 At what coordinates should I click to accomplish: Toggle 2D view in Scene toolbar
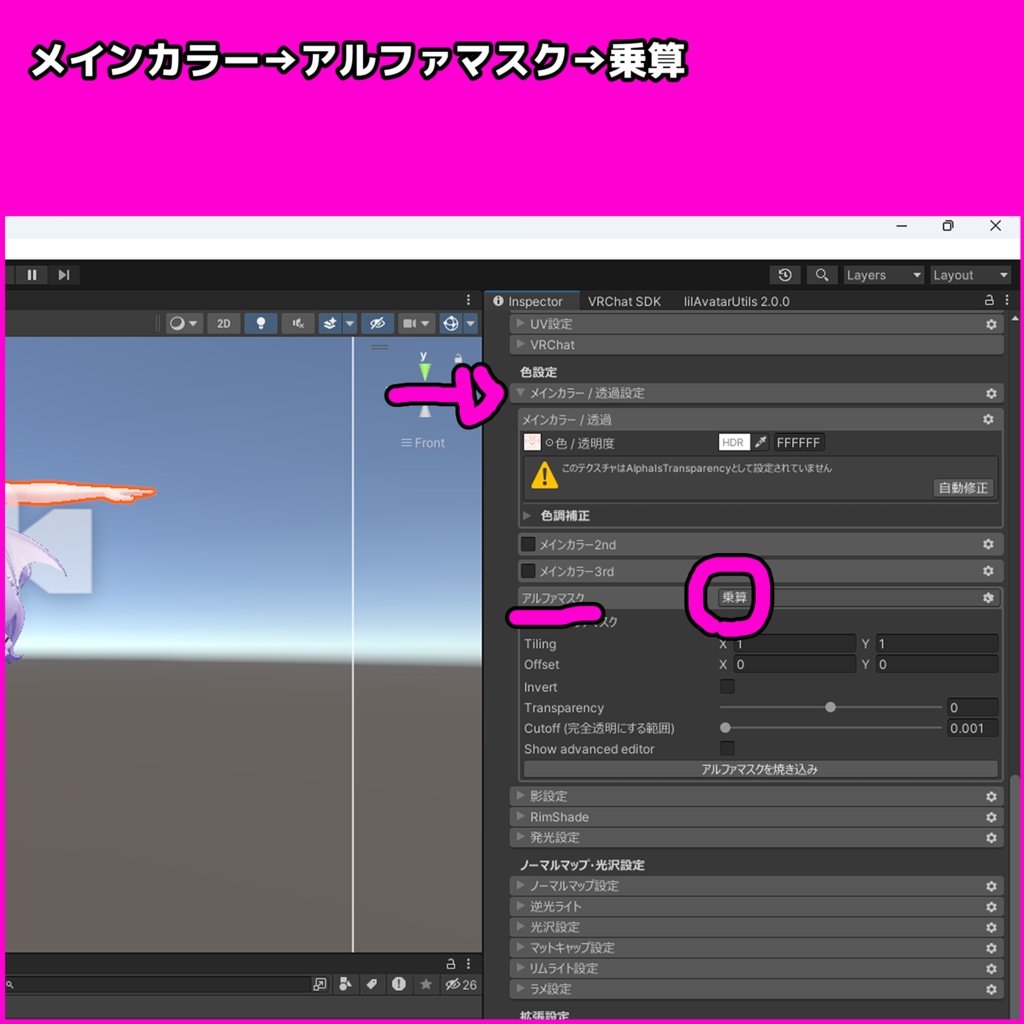[x=223, y=323]
